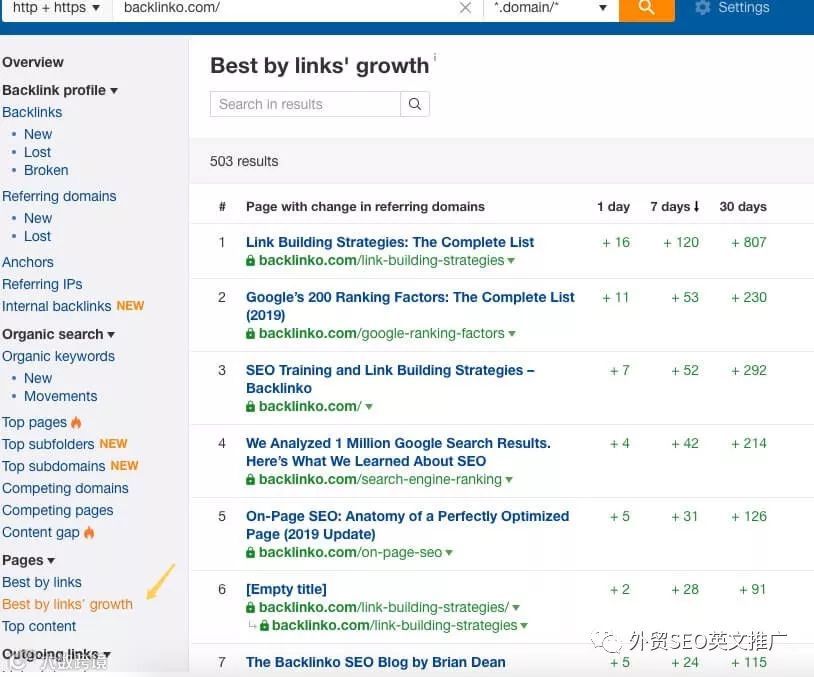Open On-Page SEO: Anatomy title link
Image resolution: width=814 pixels, height=677 pixels.
tap(408, 525)
